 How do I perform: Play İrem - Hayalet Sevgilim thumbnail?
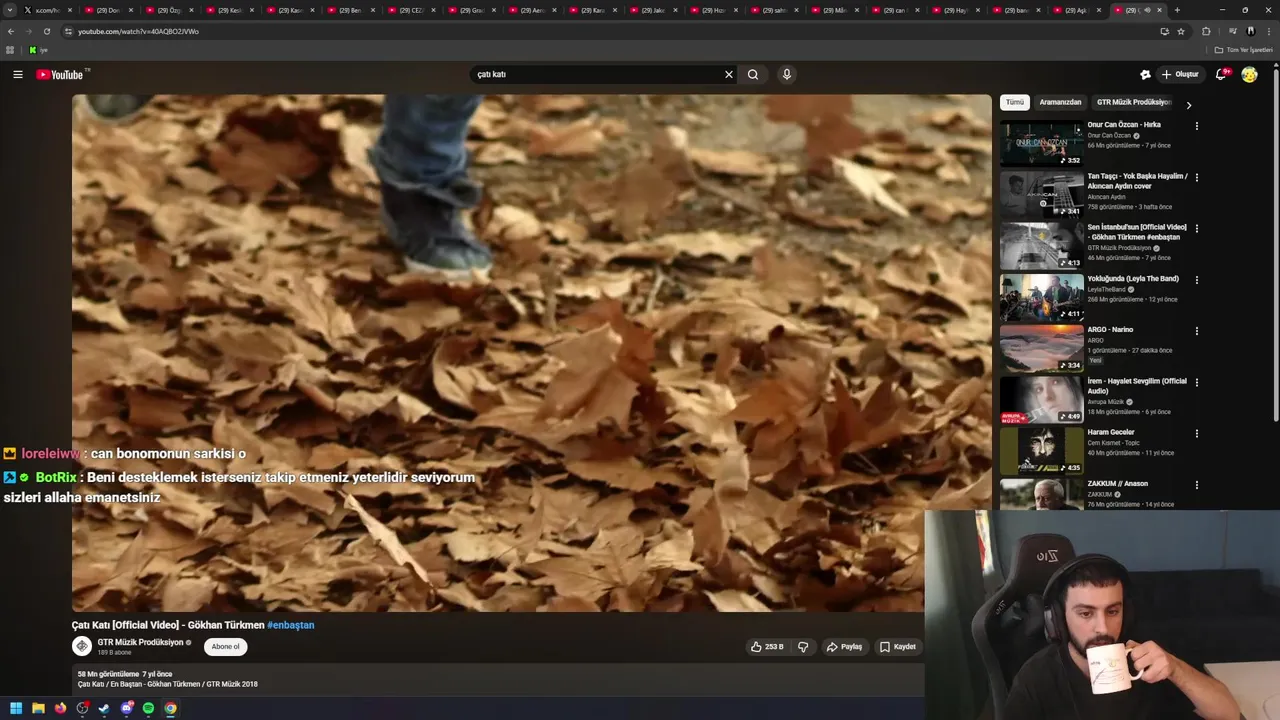pyautogui.click(x=1041, y=399)
